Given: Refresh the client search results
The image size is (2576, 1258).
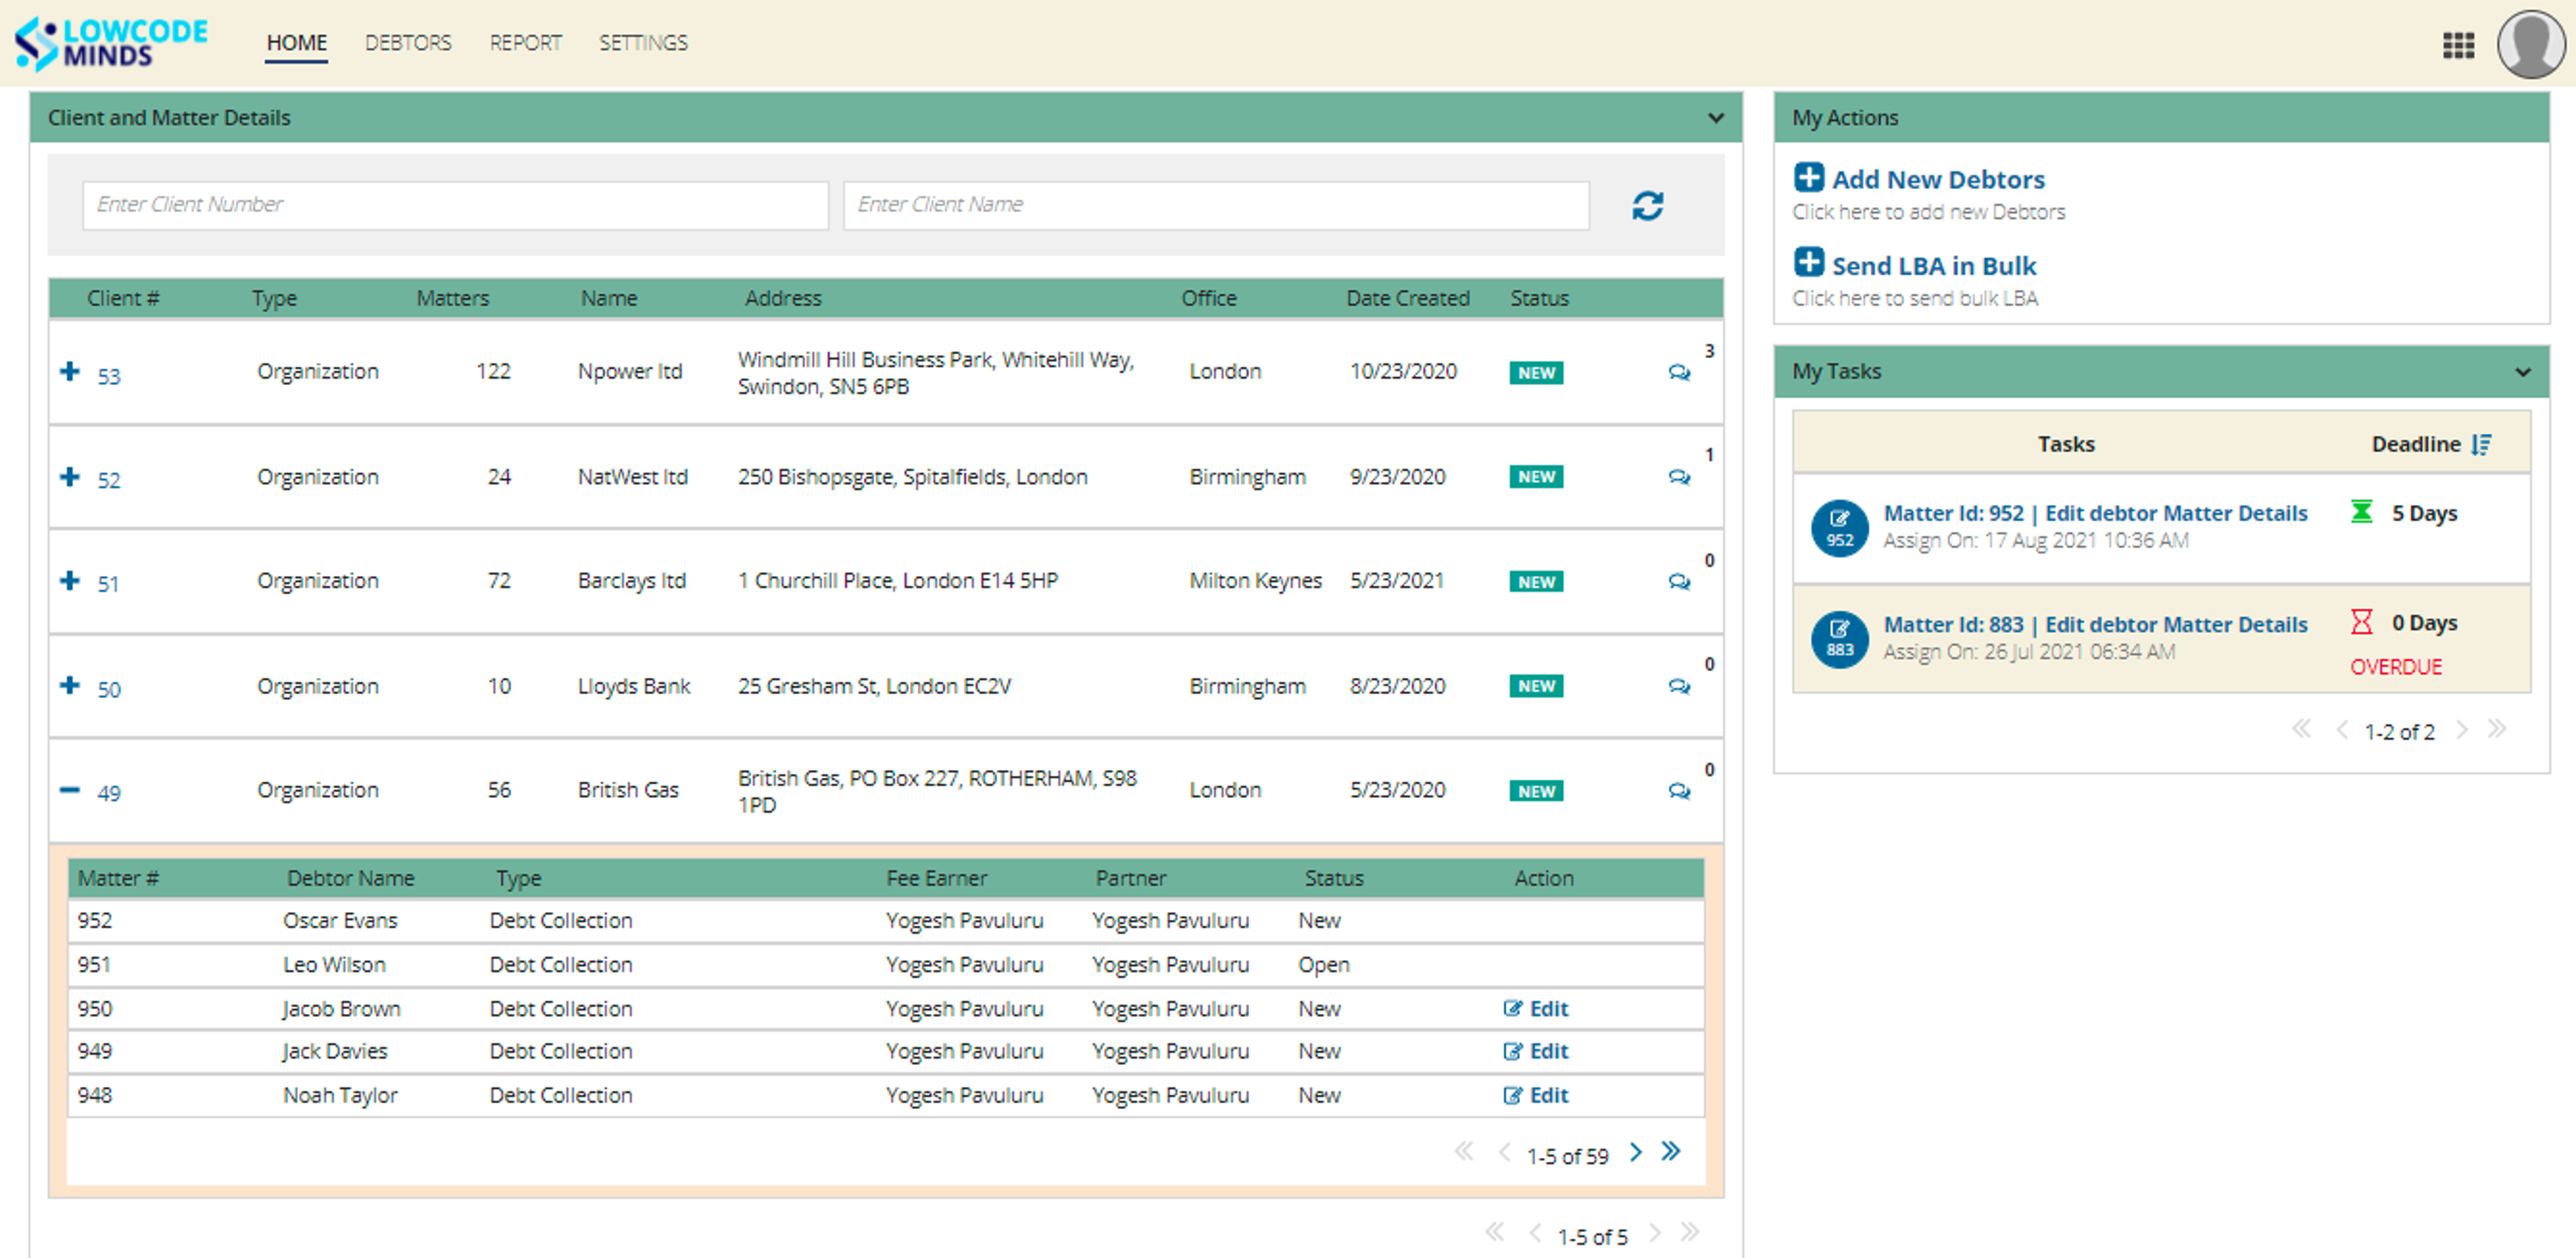Looking at the screenshot, I should click(x=1647, y=206).
